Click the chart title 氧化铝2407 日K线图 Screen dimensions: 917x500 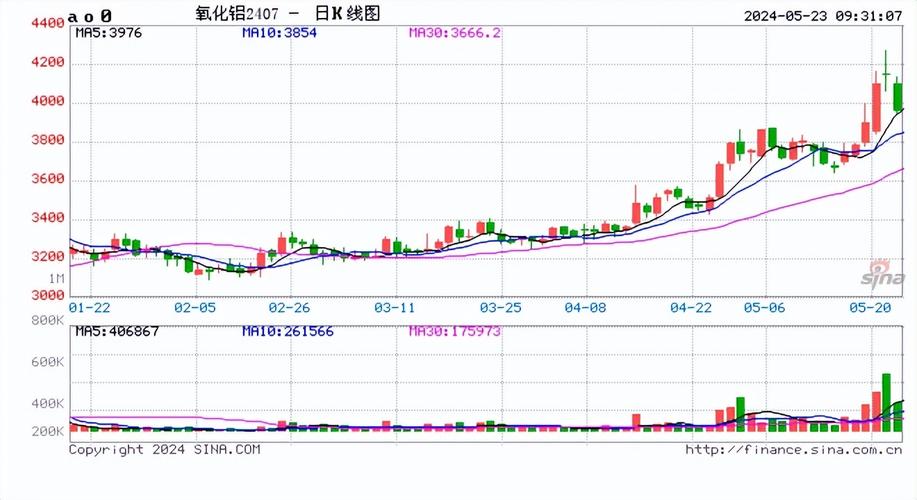[x=288, y=13]
